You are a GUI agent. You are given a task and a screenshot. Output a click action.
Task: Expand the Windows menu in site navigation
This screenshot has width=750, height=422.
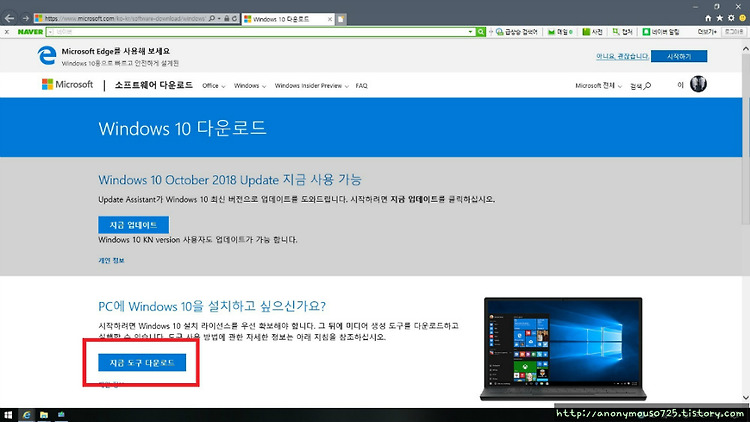click(x=250, y=86)
